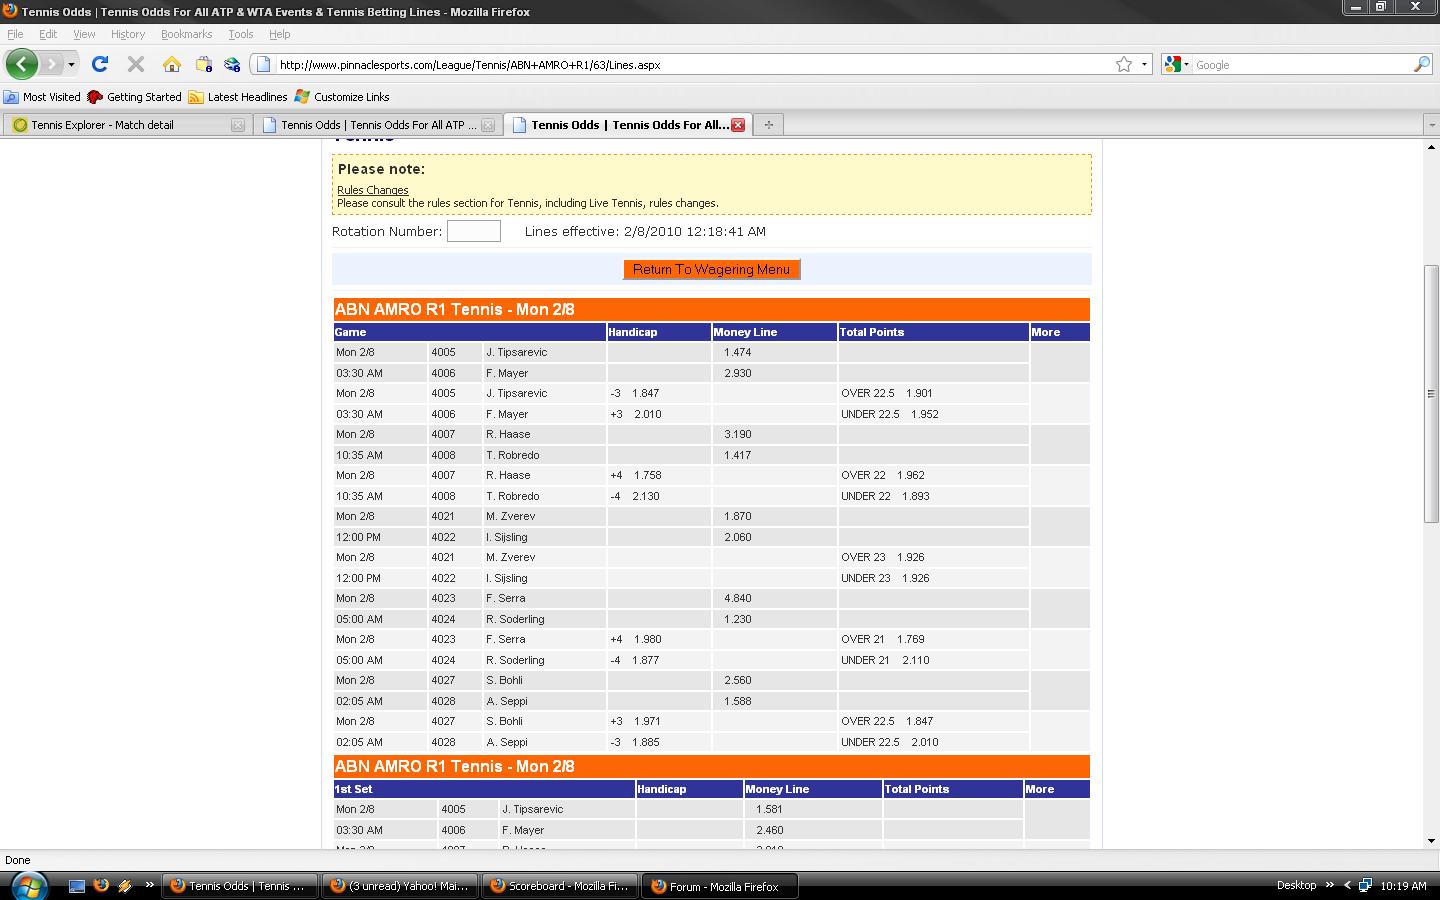Select S. Bohli handicap +3 1.971
The width and height of the screenshot is (1440, 900).
click(x=635, y=721)
